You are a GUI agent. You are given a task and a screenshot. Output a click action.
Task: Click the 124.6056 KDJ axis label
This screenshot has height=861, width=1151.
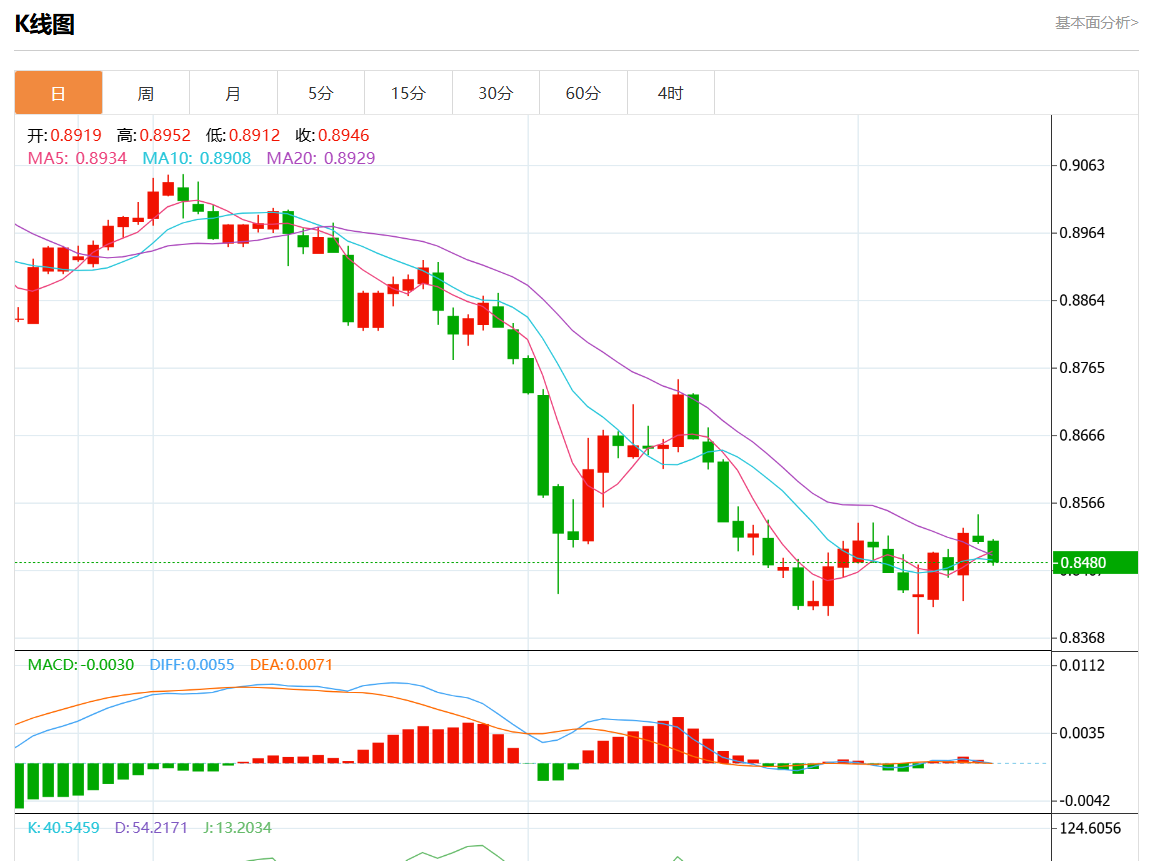pyautogui.click(x=1090, y=829)
